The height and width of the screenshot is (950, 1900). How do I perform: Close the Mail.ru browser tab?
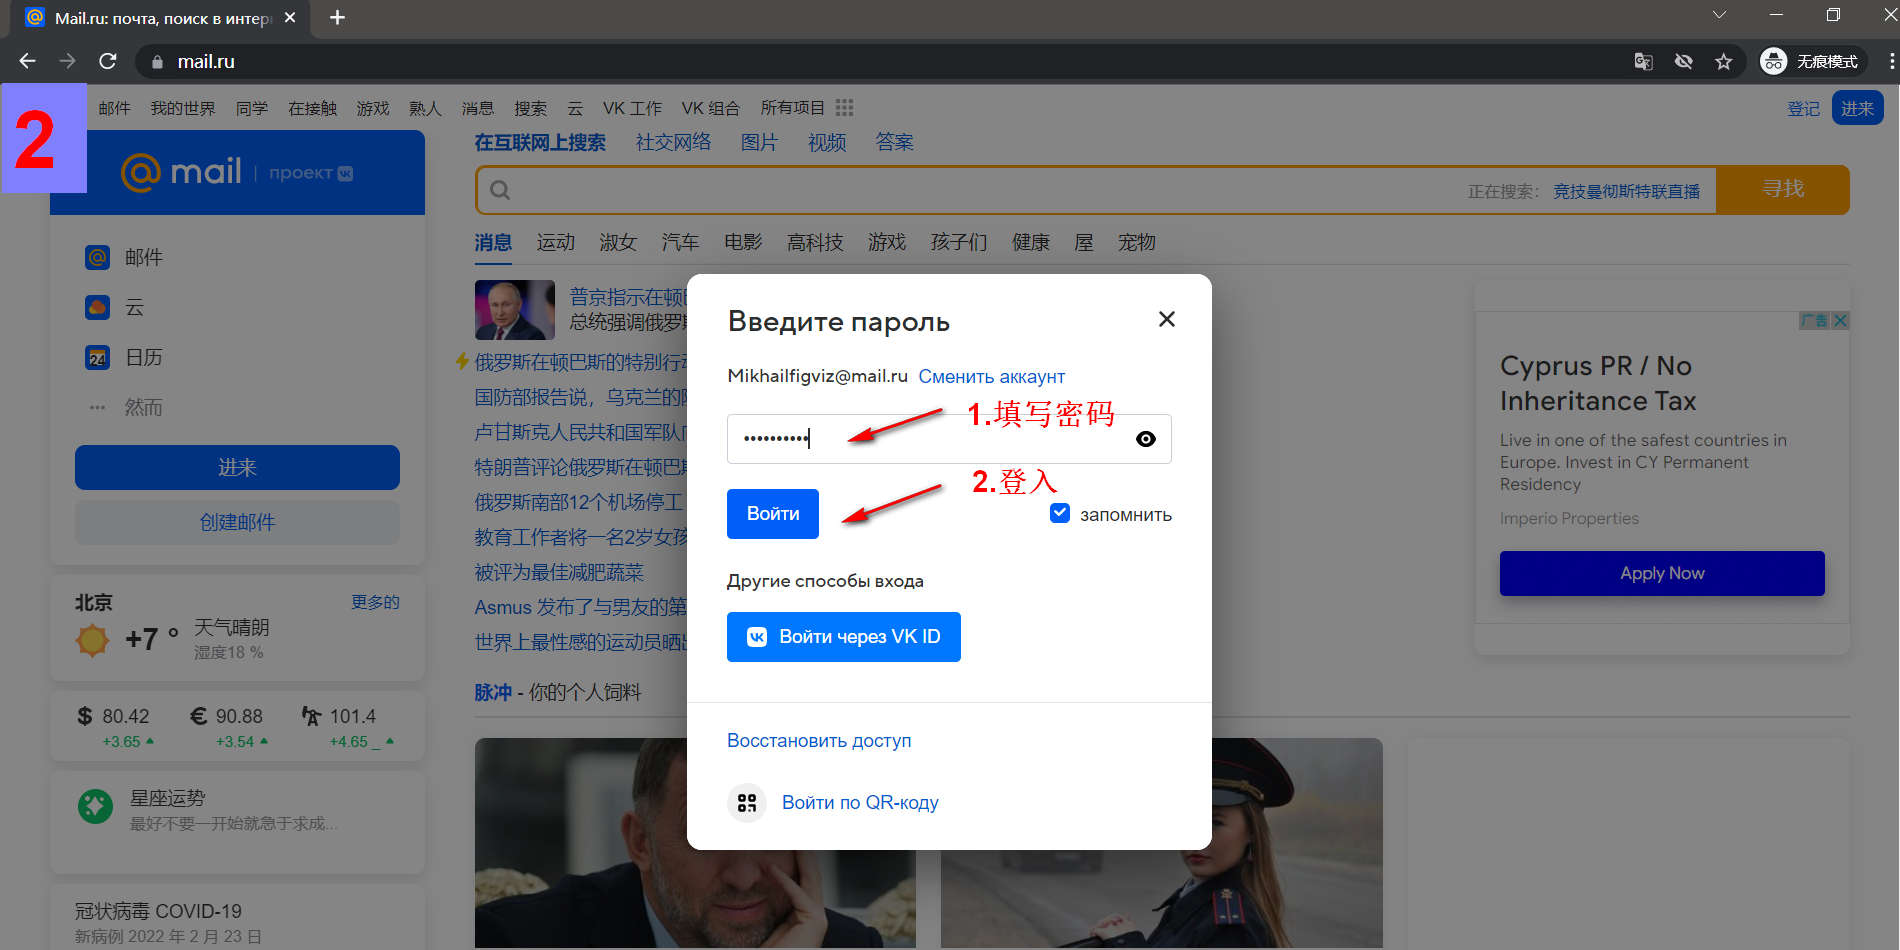coord(290,18)
